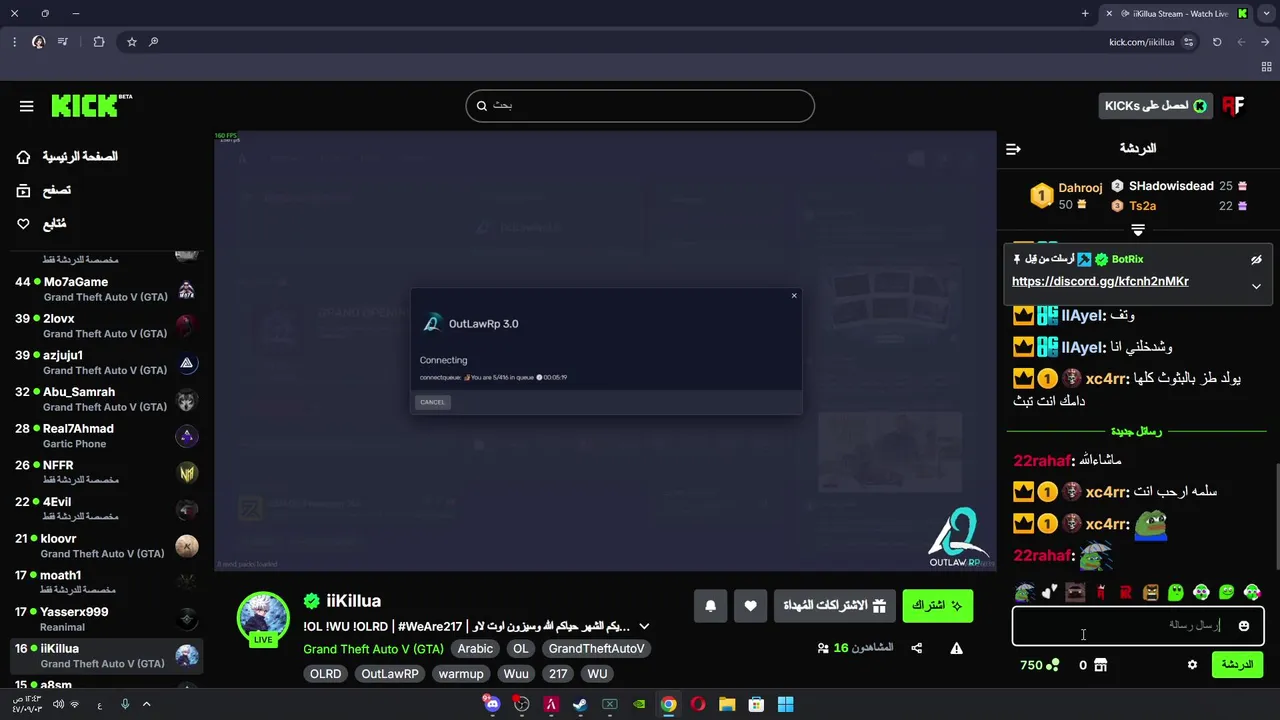
Task: Open azjuju1's channel in sidebar
Action: click(x=105, y=363)
